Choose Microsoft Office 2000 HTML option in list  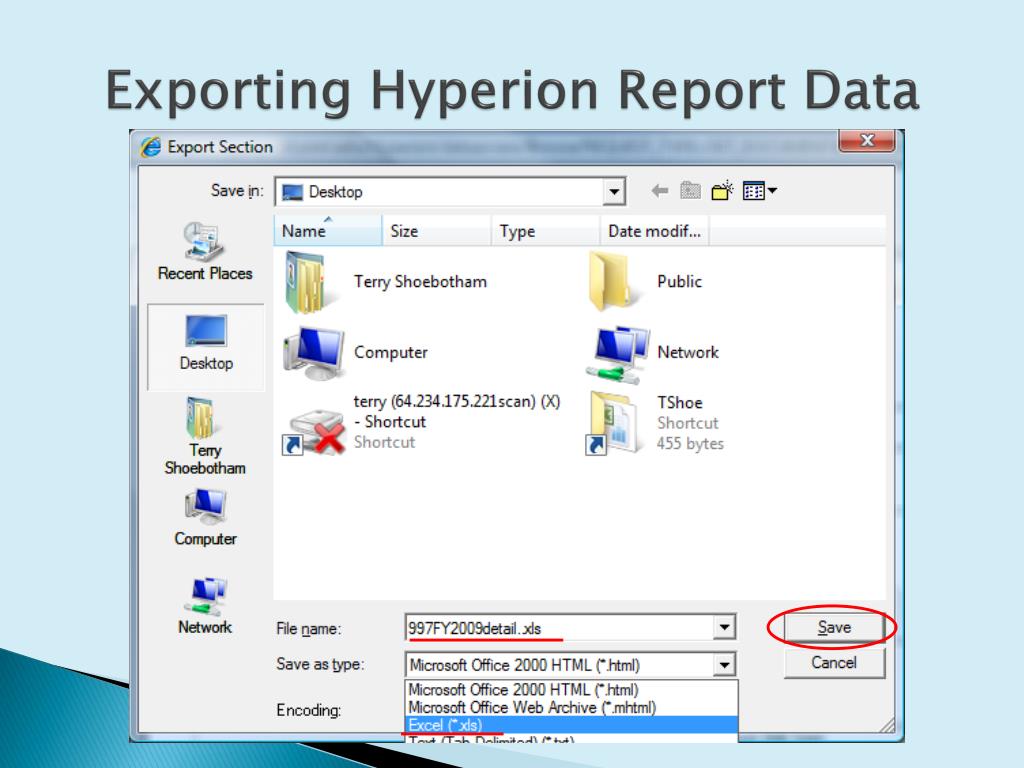click(x=571, y=690)
